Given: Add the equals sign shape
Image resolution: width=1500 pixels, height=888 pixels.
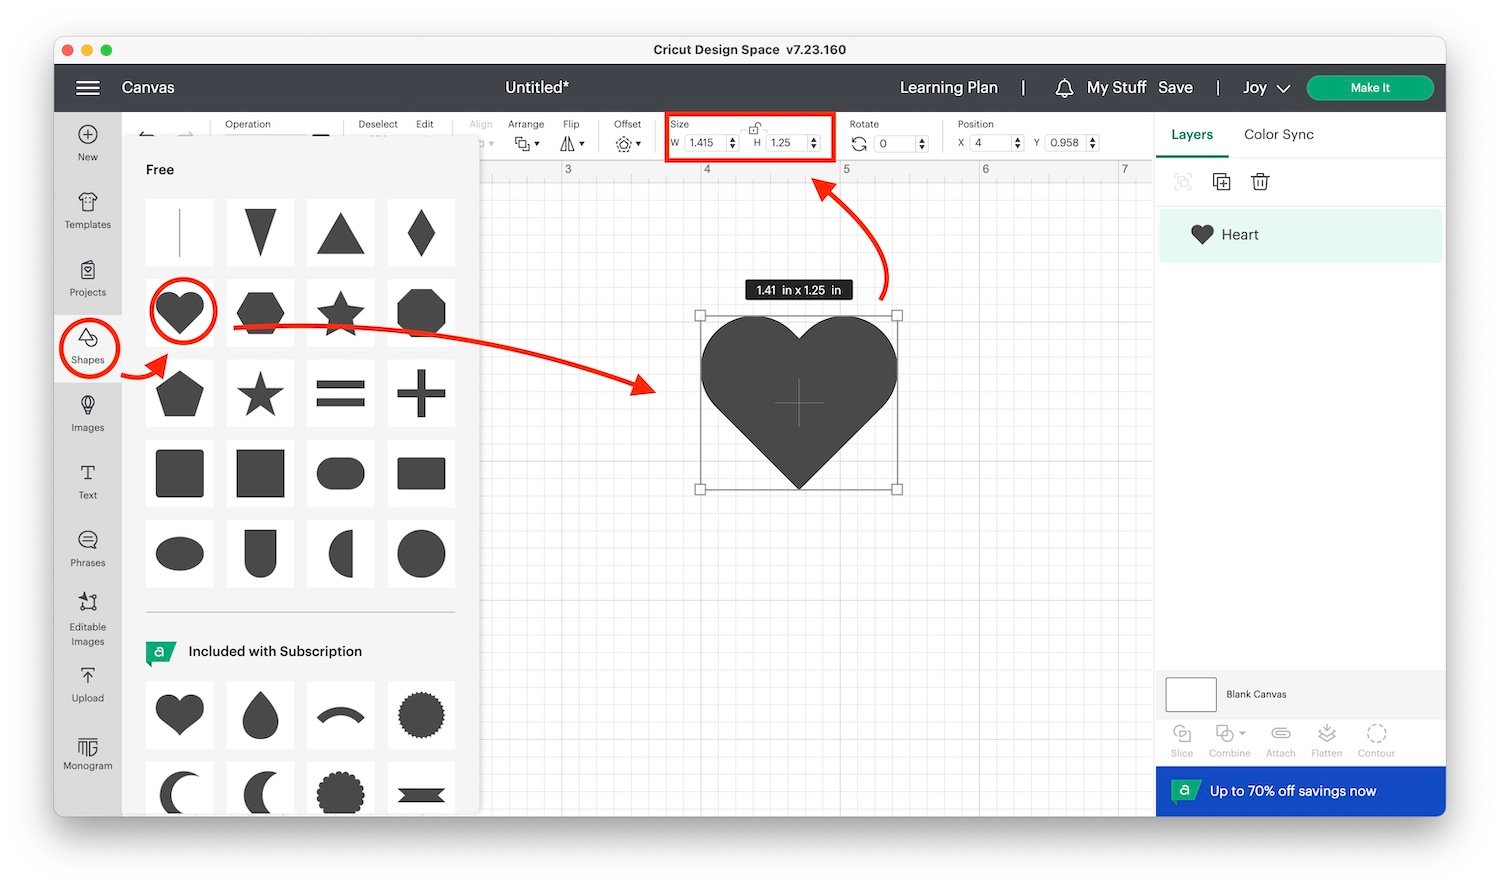Looking at the screenshot, I should 340,393.
